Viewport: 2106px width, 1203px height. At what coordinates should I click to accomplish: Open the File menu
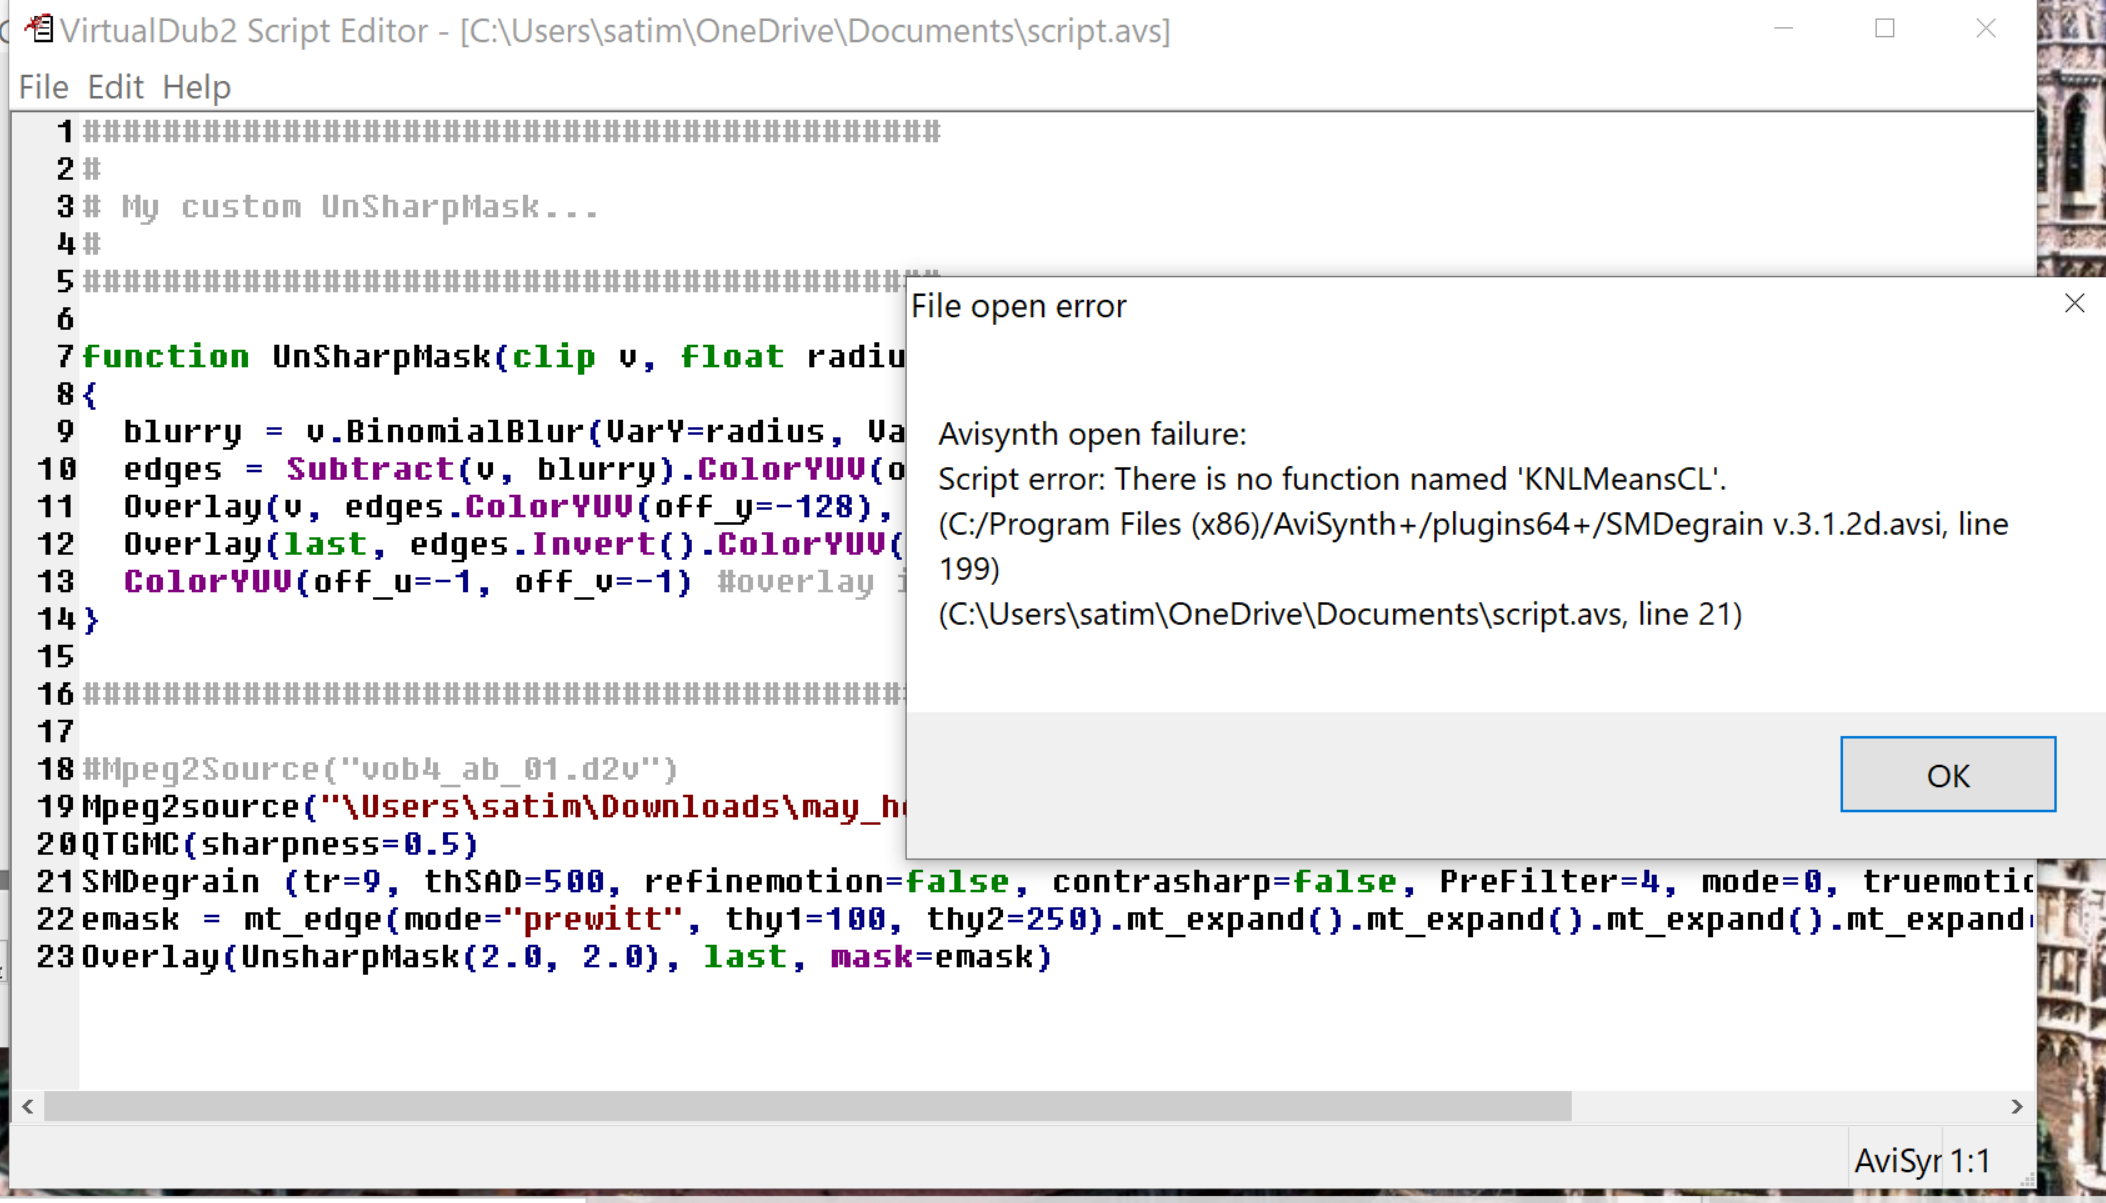tap(43, 87)
